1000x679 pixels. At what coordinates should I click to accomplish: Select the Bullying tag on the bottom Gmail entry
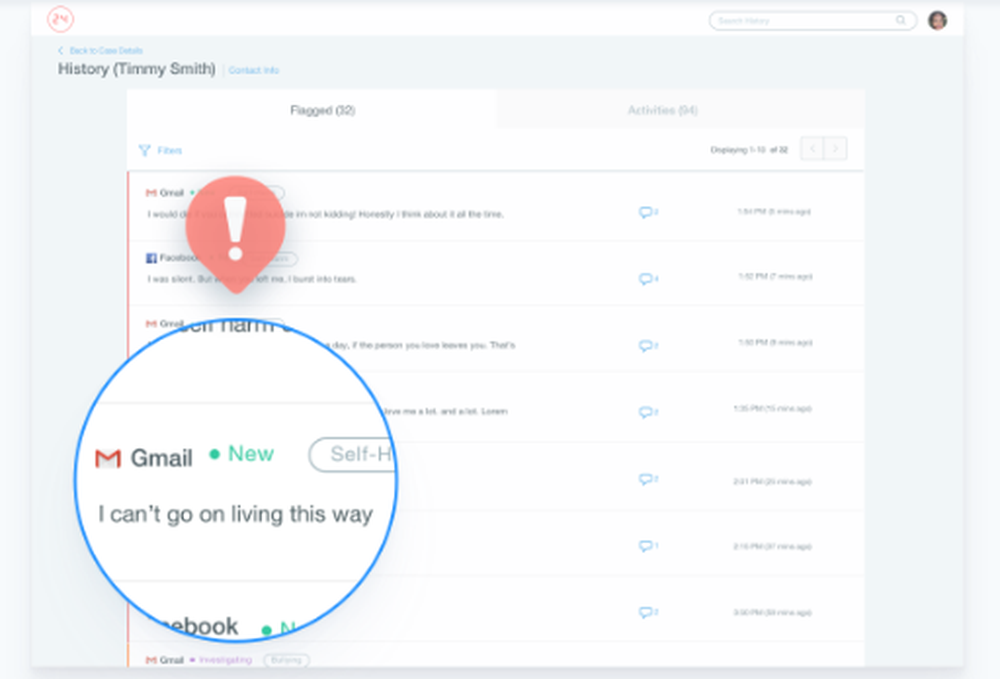pyautogui.click(x=287, y=661)
